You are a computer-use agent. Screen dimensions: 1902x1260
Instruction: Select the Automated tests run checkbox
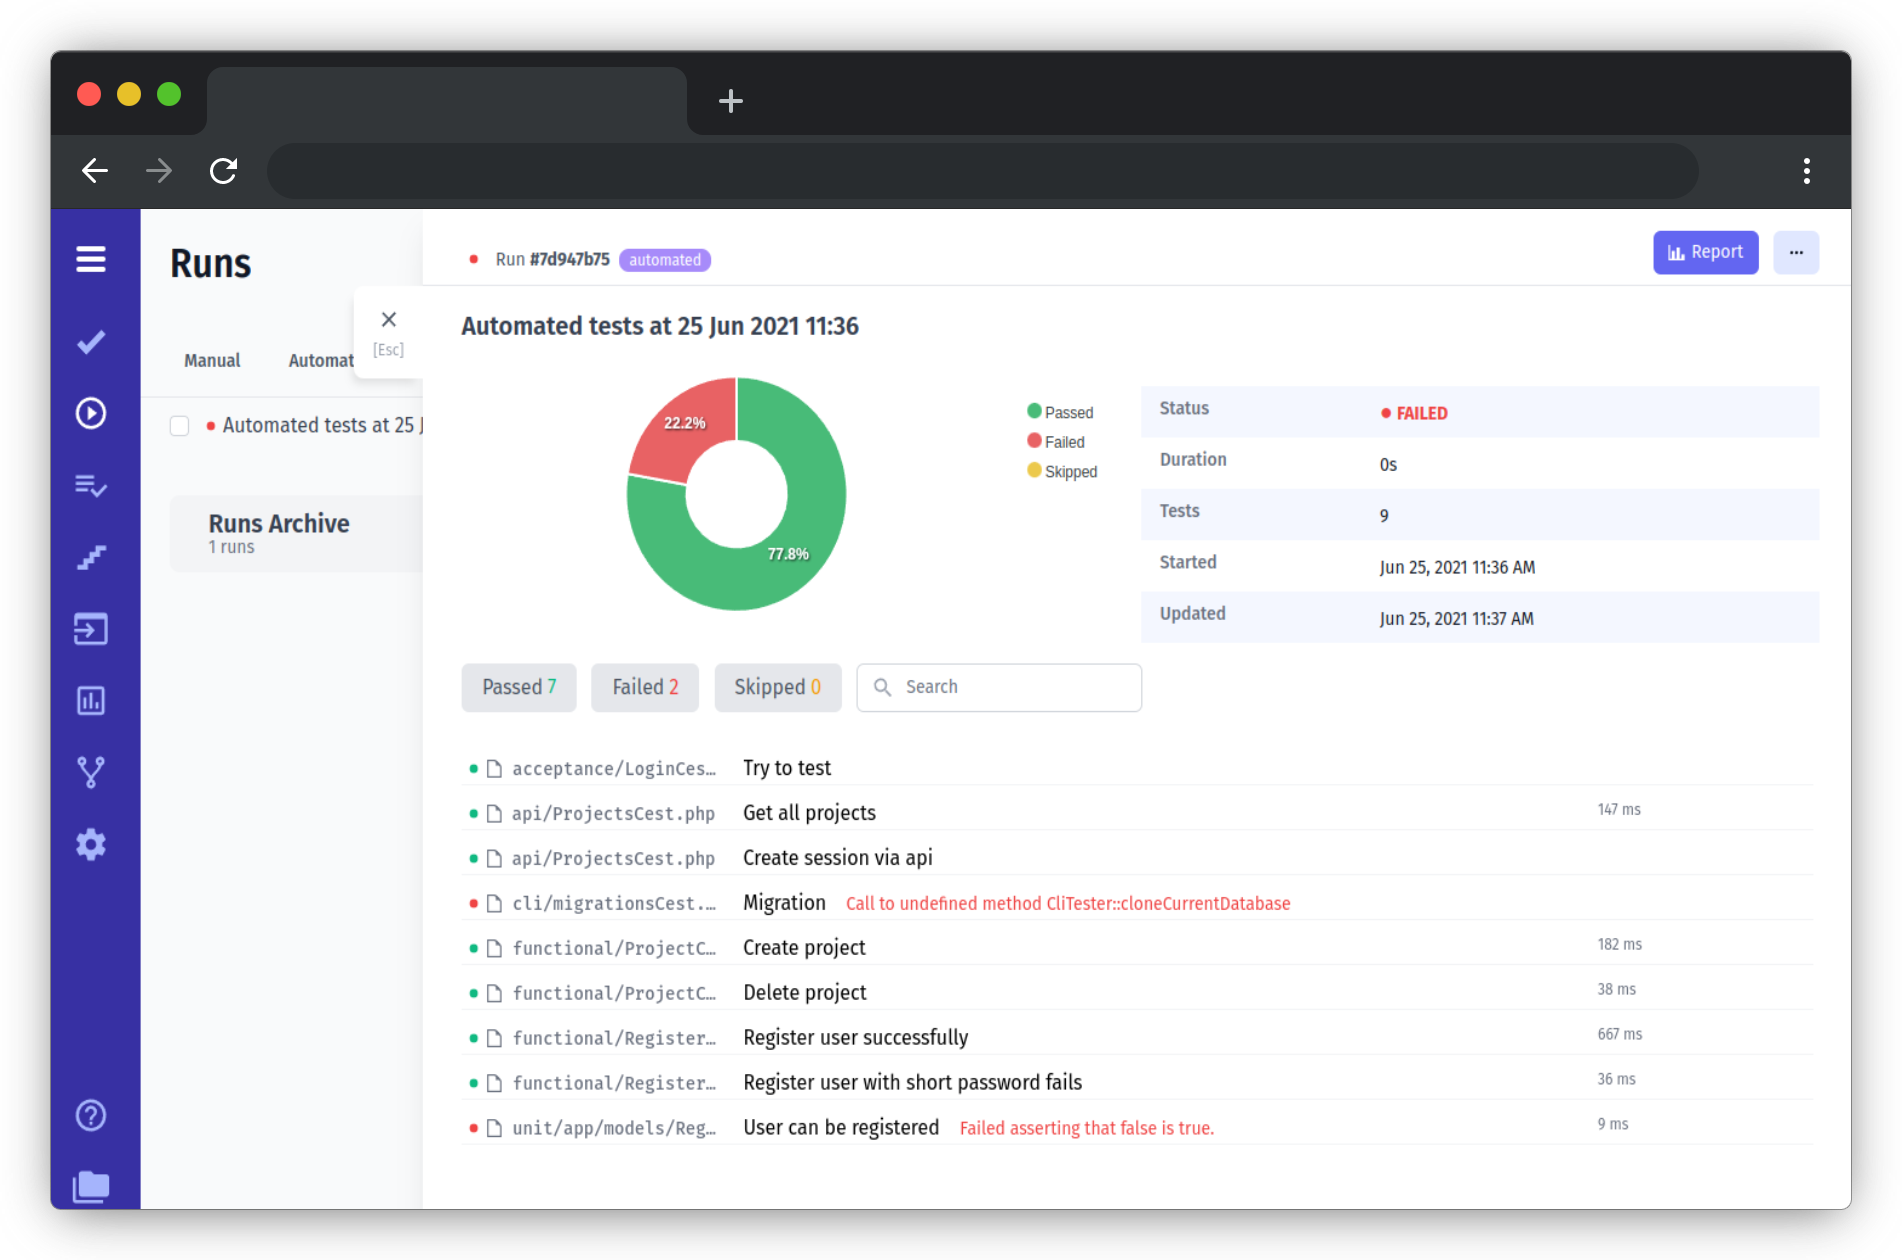180,426
